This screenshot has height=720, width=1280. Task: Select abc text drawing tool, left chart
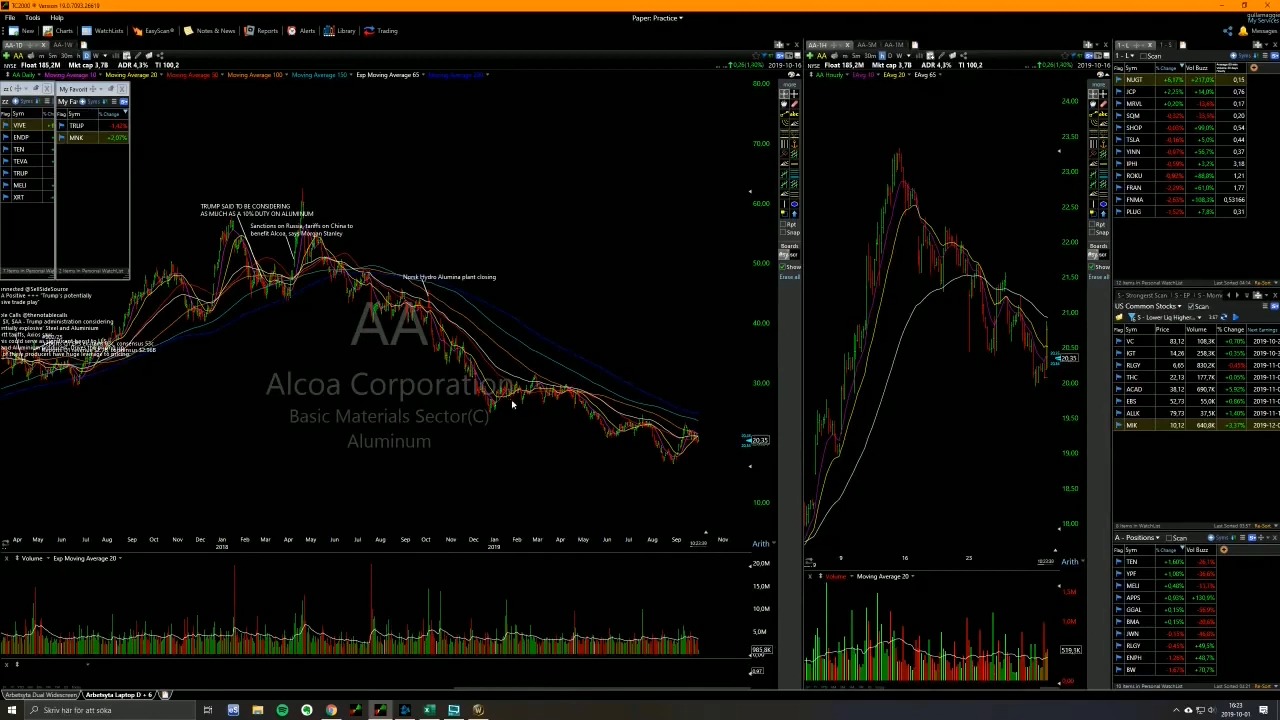click(794, 114)
